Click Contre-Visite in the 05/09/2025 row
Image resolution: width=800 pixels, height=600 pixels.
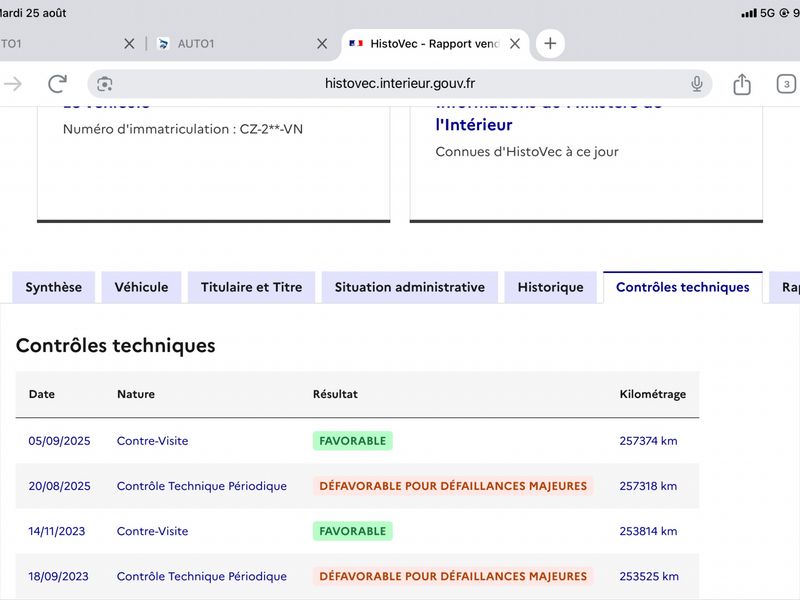[153, 441]
